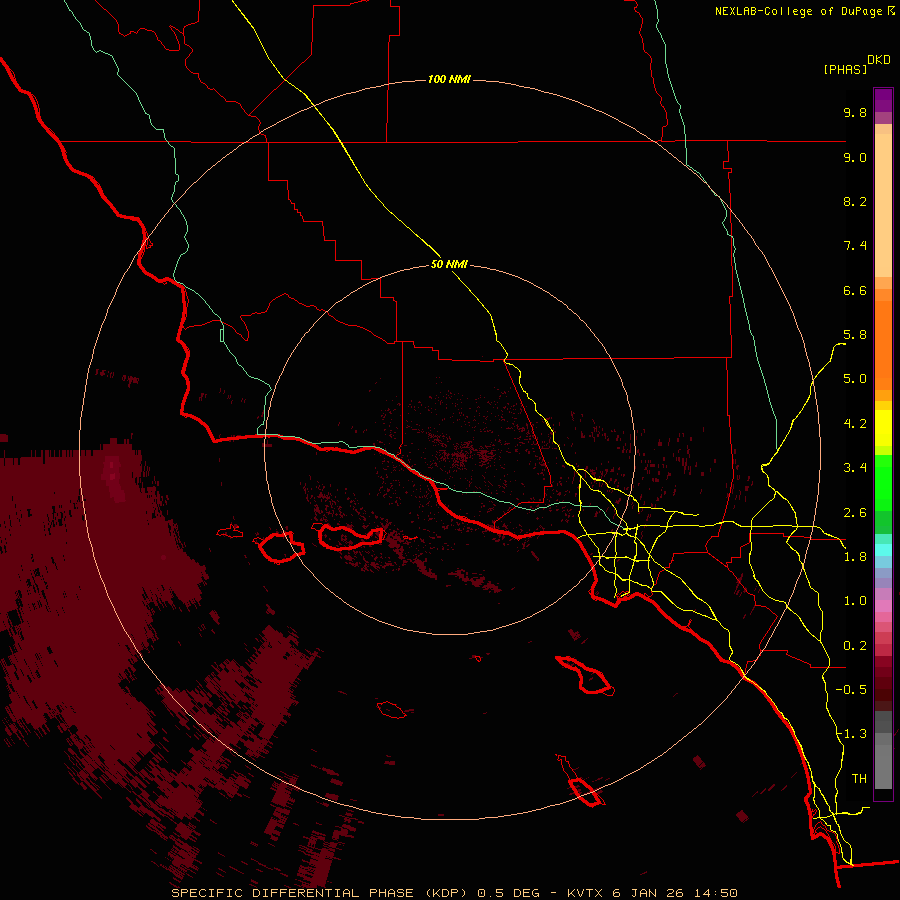Viewport: 900px width, 900px height.
Task: Pick the cyan segment of the color bar
Action: click(x=883, y=550)
